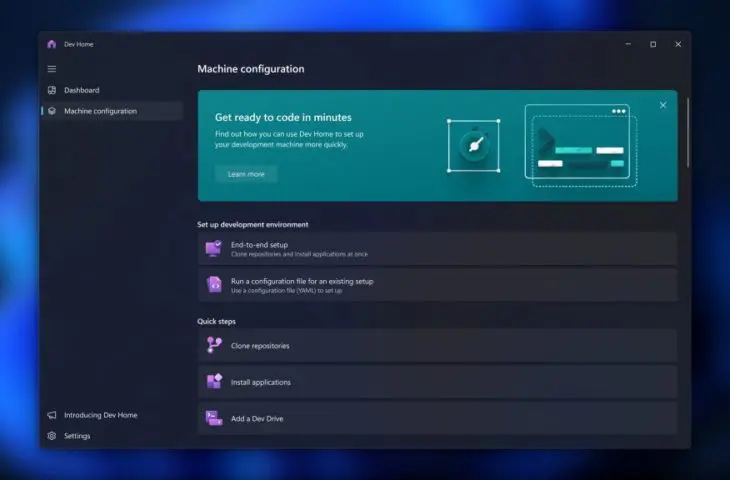Click the Settings gear icon
The width and height of the screenshot is (730, 480).
[52, 436]
